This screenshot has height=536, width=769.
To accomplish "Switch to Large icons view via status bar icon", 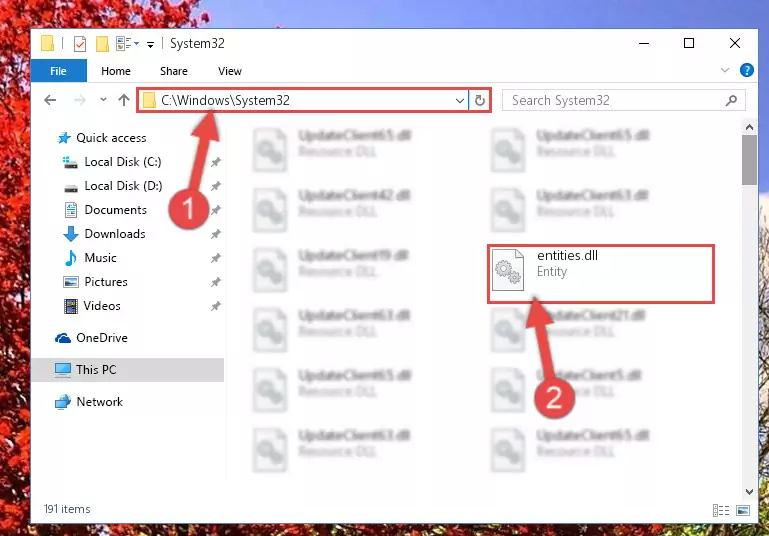I will (743, 510).
